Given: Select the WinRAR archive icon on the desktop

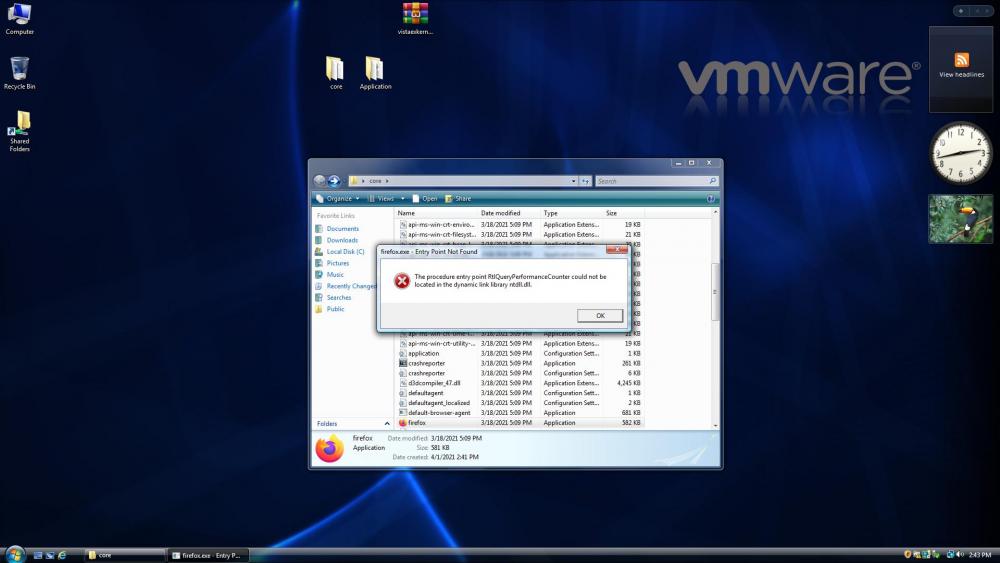Looking at the screenshot, I should point(415,14).
